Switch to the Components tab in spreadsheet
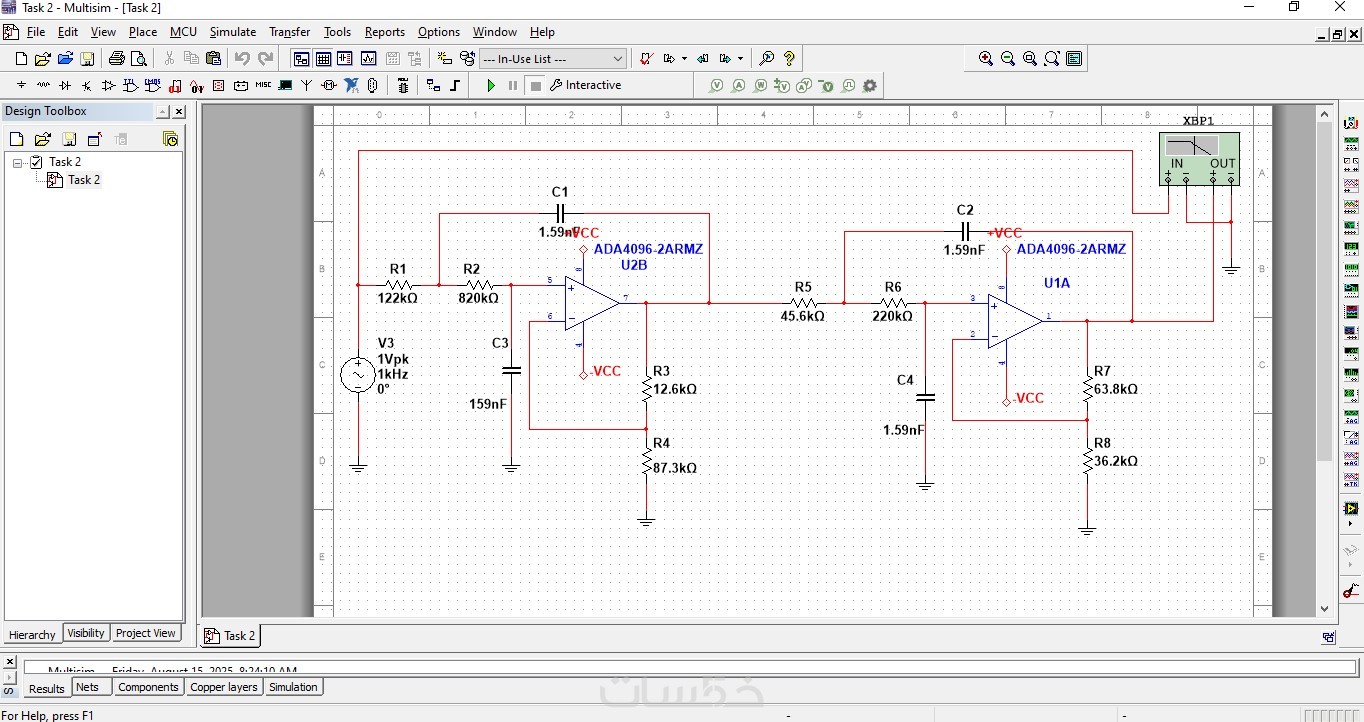The image size is (1364, 722). point(148,687)
